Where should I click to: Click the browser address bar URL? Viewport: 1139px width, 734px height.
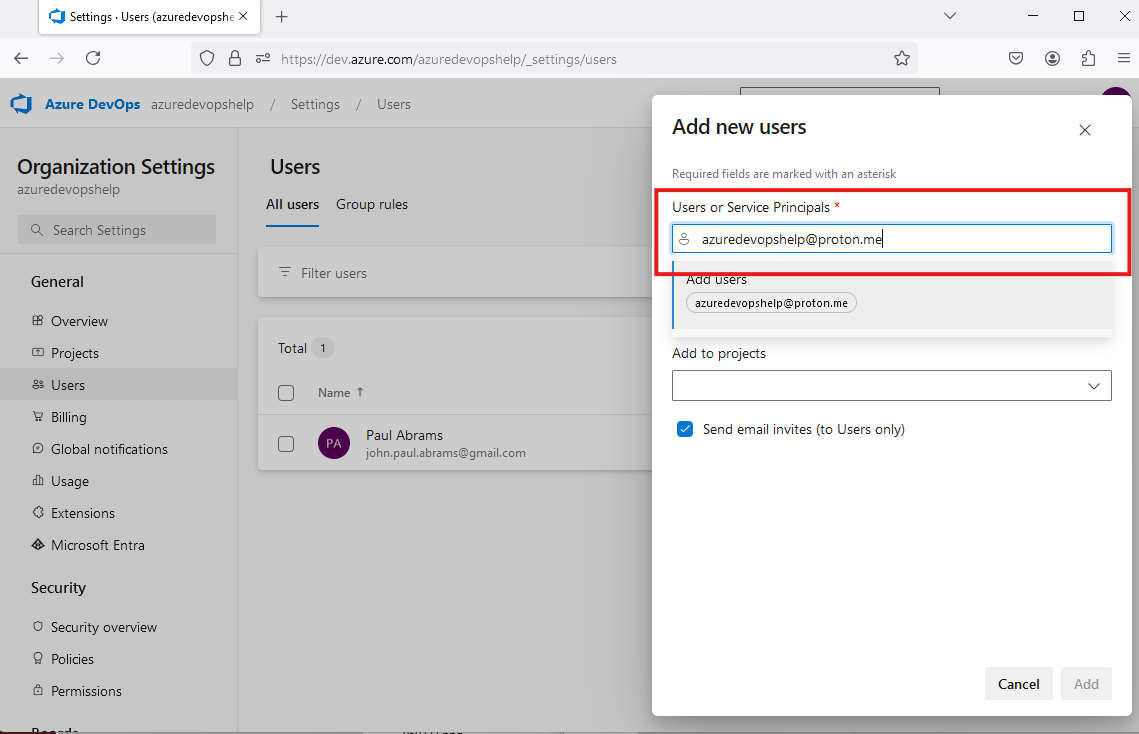[449, 59]
